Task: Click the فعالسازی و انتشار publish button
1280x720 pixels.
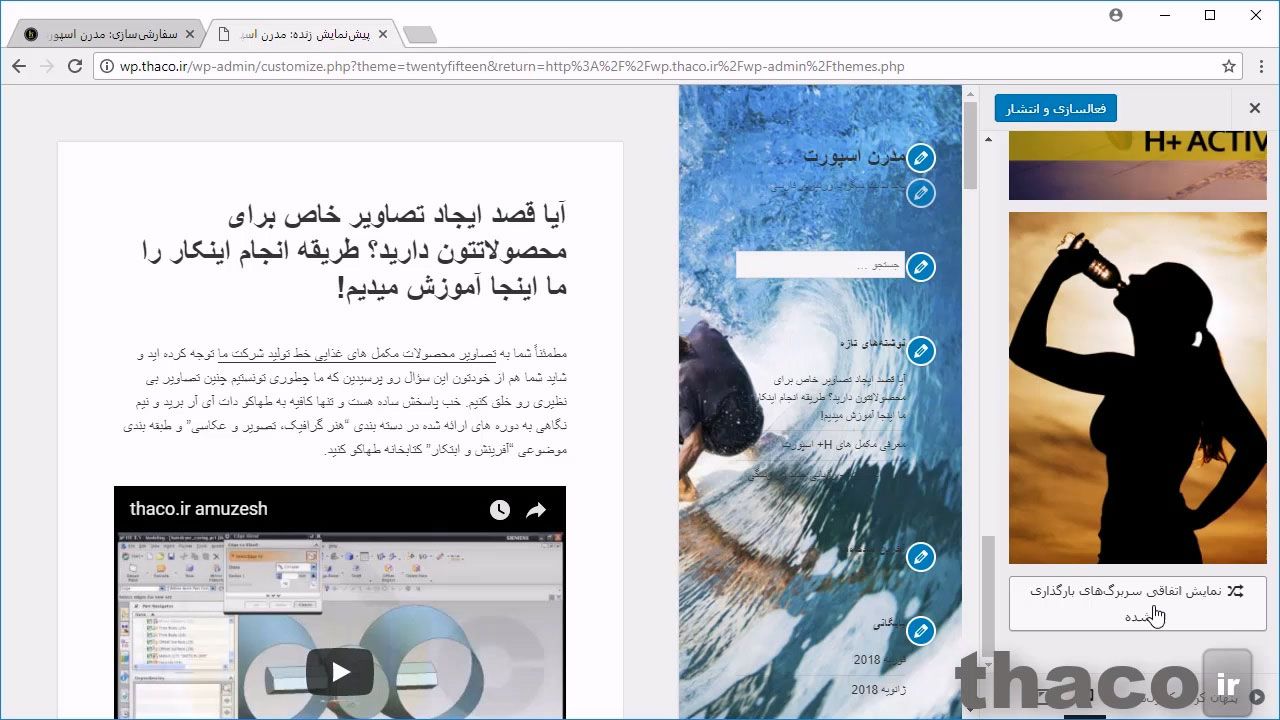Action: point(1055,108)
